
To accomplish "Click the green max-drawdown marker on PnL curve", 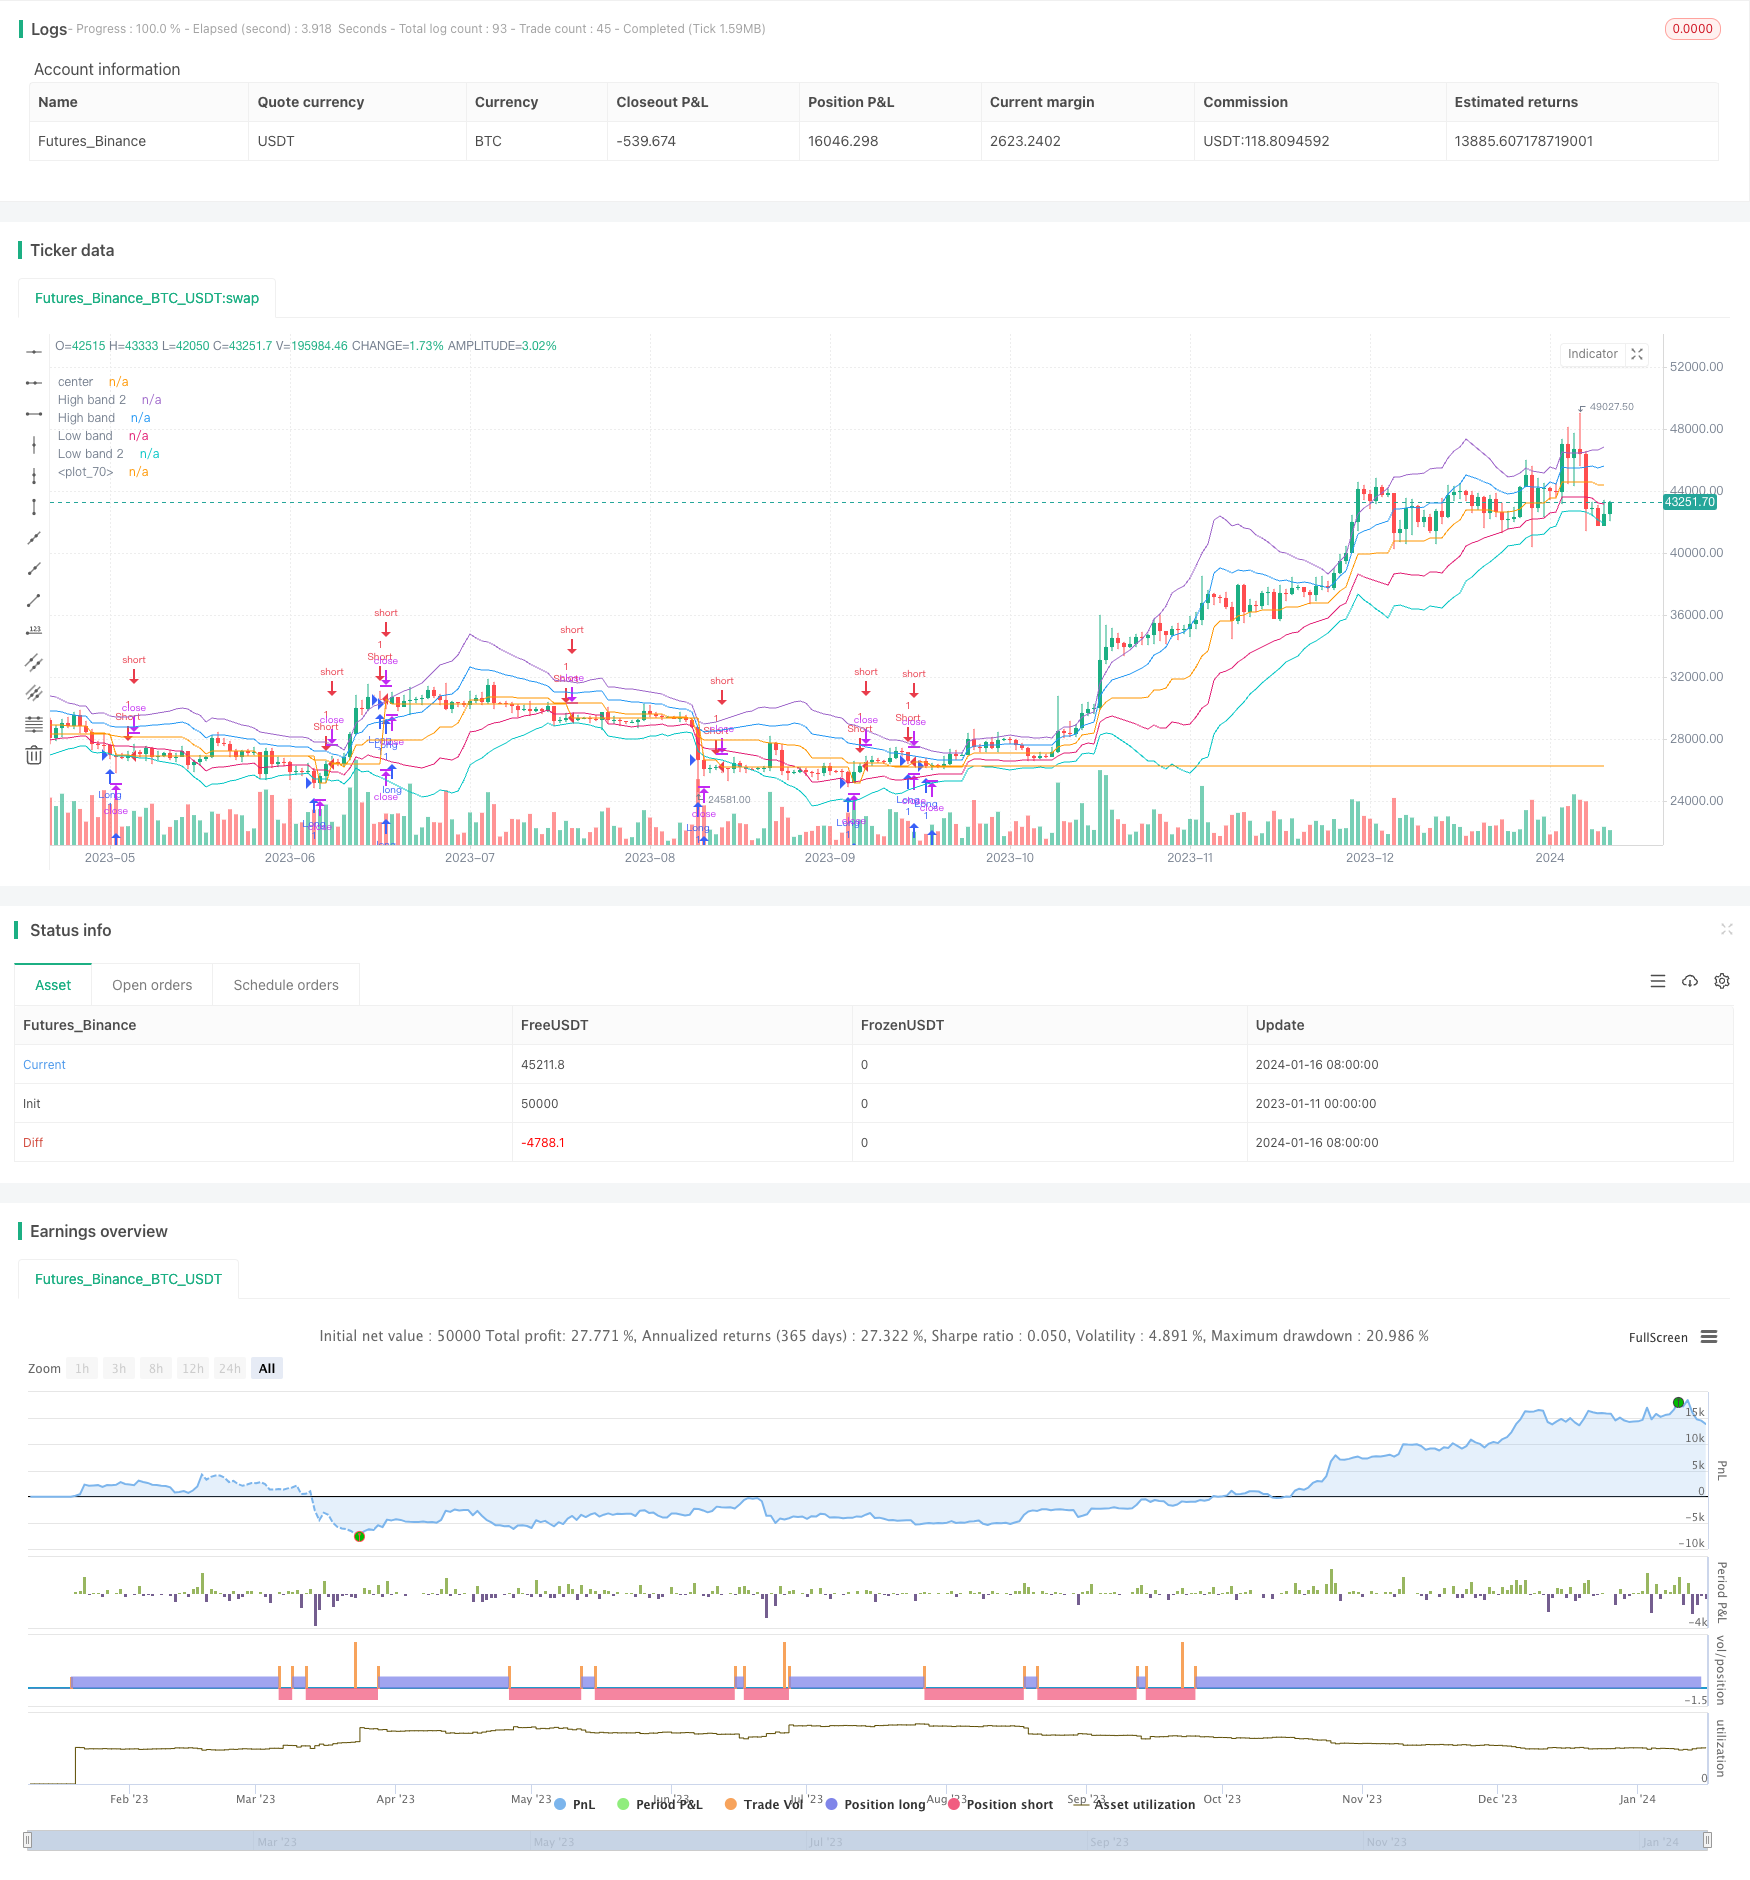I will click(360, 1536).
